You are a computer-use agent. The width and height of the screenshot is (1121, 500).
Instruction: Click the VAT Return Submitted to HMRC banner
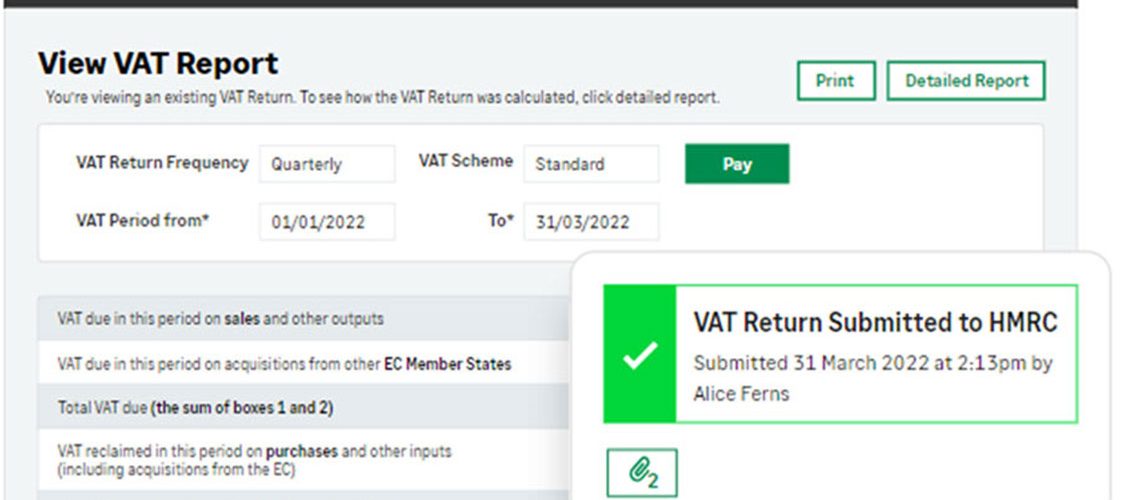coord(841,354)
